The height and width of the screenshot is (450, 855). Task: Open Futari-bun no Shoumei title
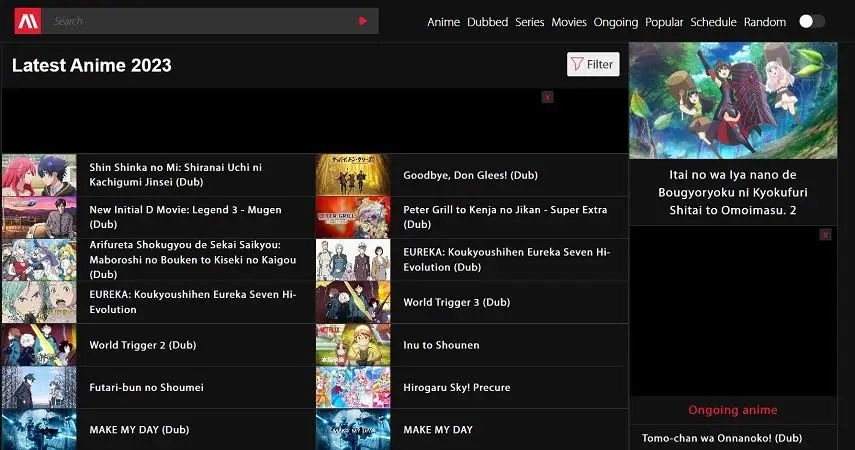146,387
